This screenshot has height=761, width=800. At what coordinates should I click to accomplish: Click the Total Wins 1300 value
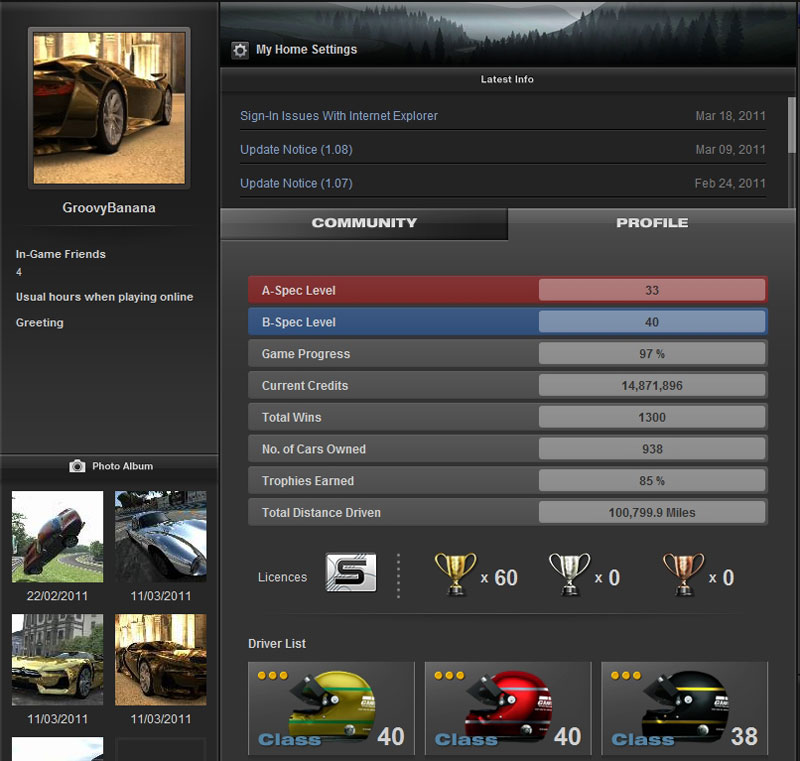[652, 417]
